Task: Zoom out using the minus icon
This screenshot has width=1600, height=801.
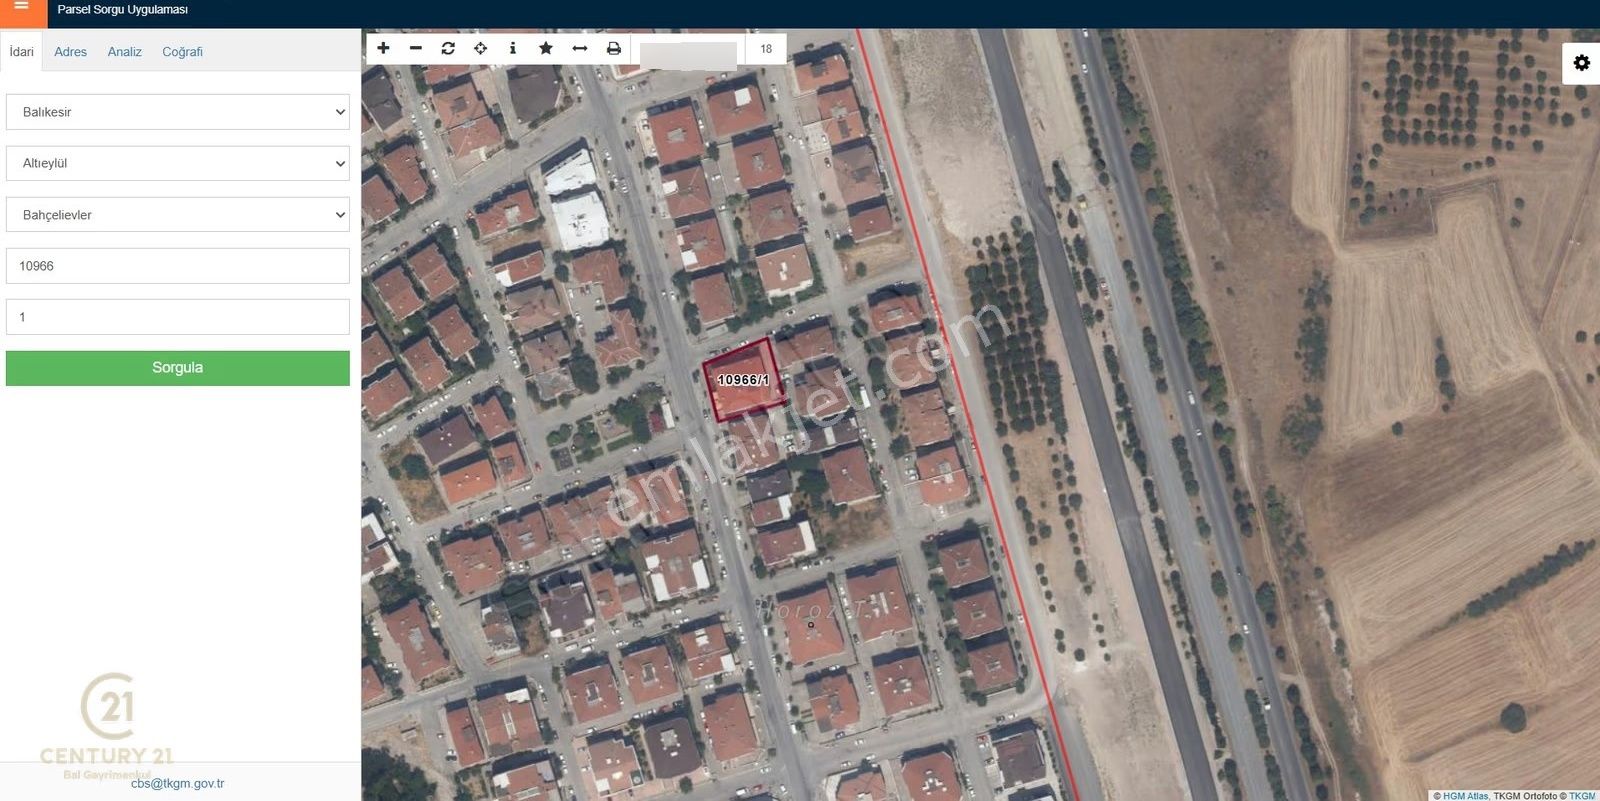Action: coord(416,48)
